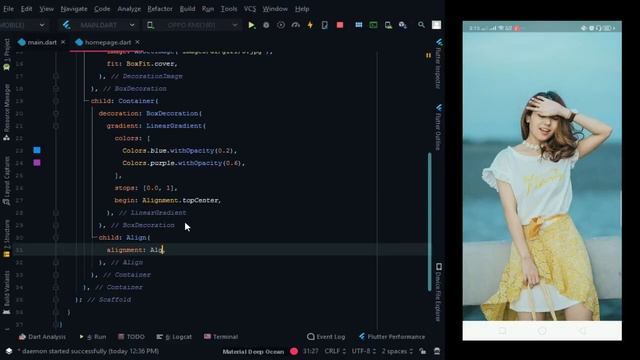Open the Search Everywhere magnifier icon
This screenshot has height=360, width=640.
[x=421, y=25]
